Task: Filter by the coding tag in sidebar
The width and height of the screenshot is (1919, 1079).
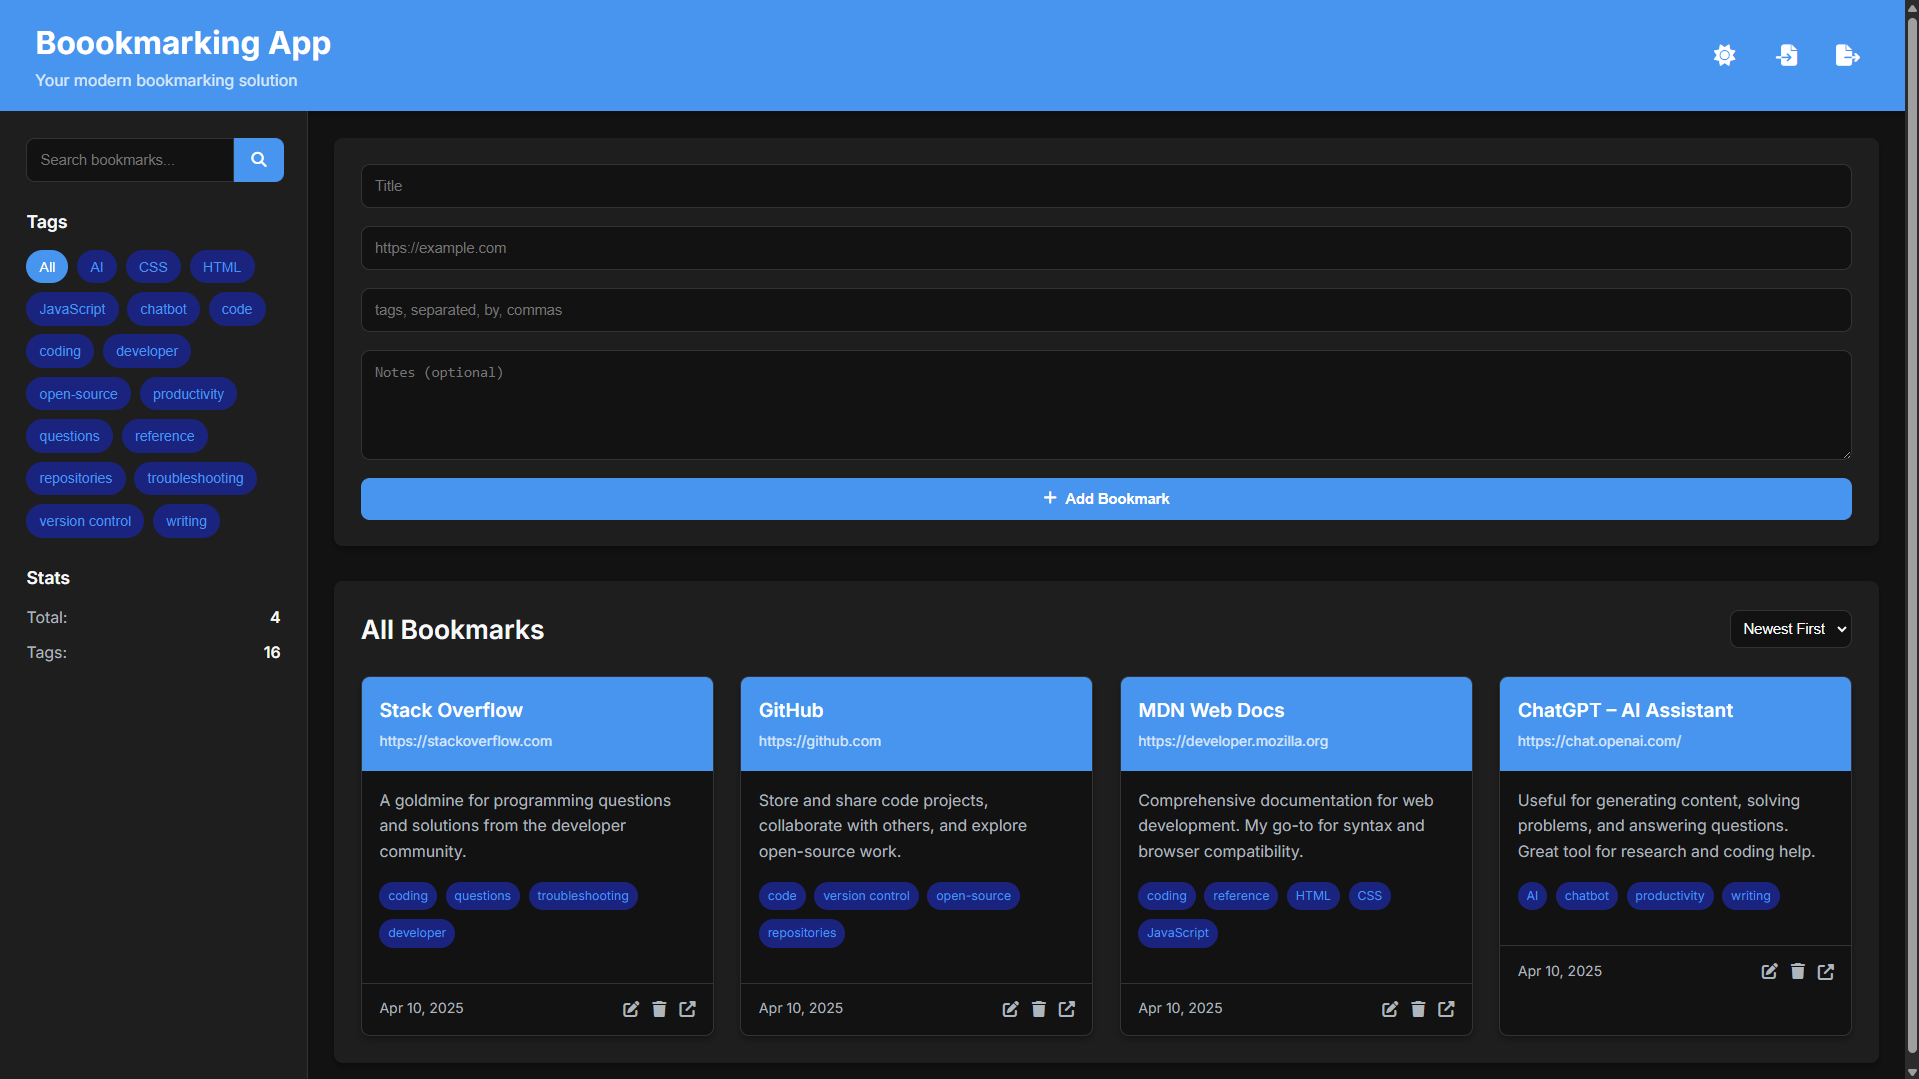Action: coord(60,351)
